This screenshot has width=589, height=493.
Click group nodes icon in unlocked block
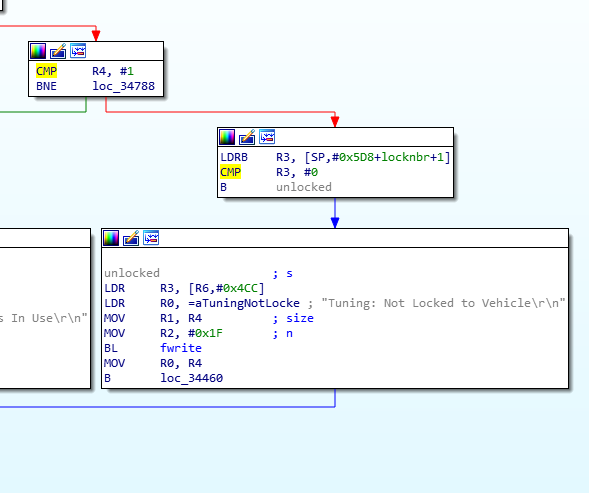[x=151, y=238]
